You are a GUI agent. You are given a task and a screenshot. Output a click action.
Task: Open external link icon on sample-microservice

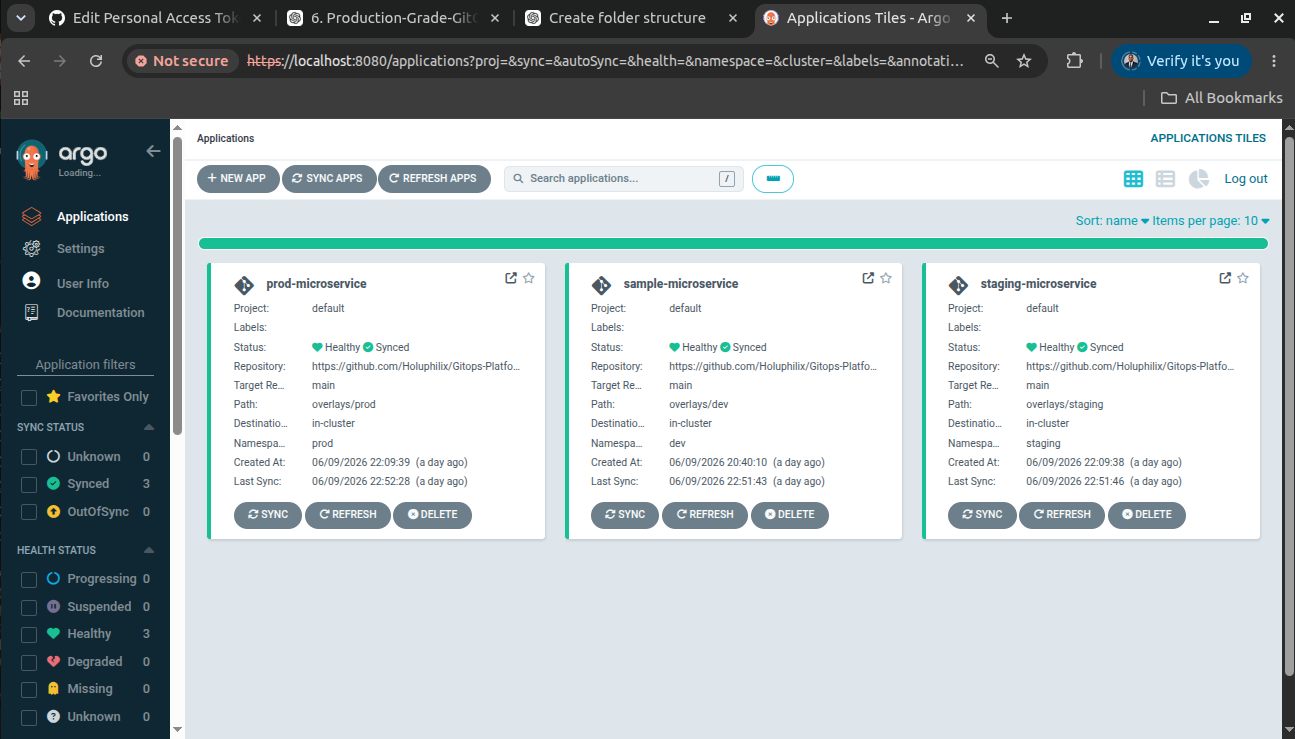[x=868, y=278]
